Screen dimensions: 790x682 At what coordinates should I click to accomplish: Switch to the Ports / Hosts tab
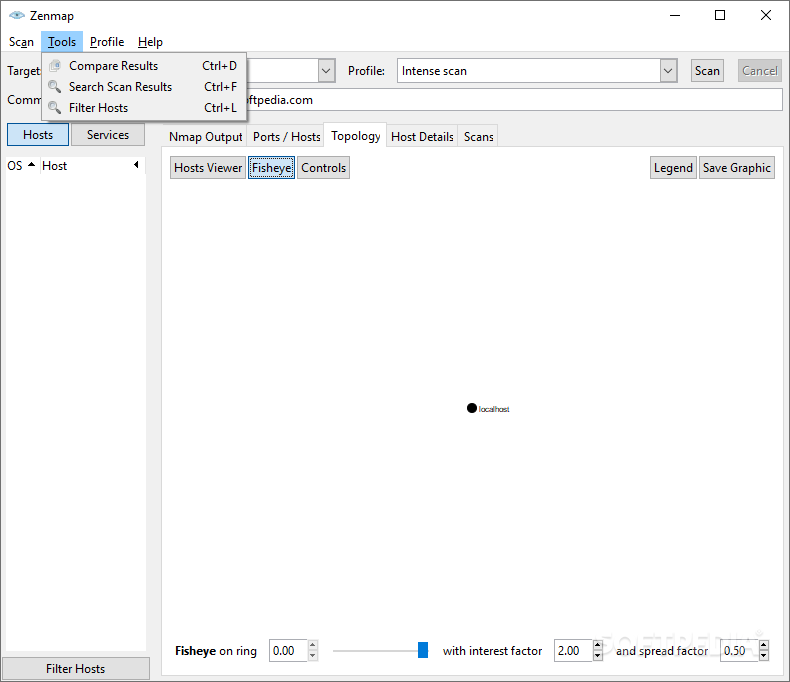(287, 137)
